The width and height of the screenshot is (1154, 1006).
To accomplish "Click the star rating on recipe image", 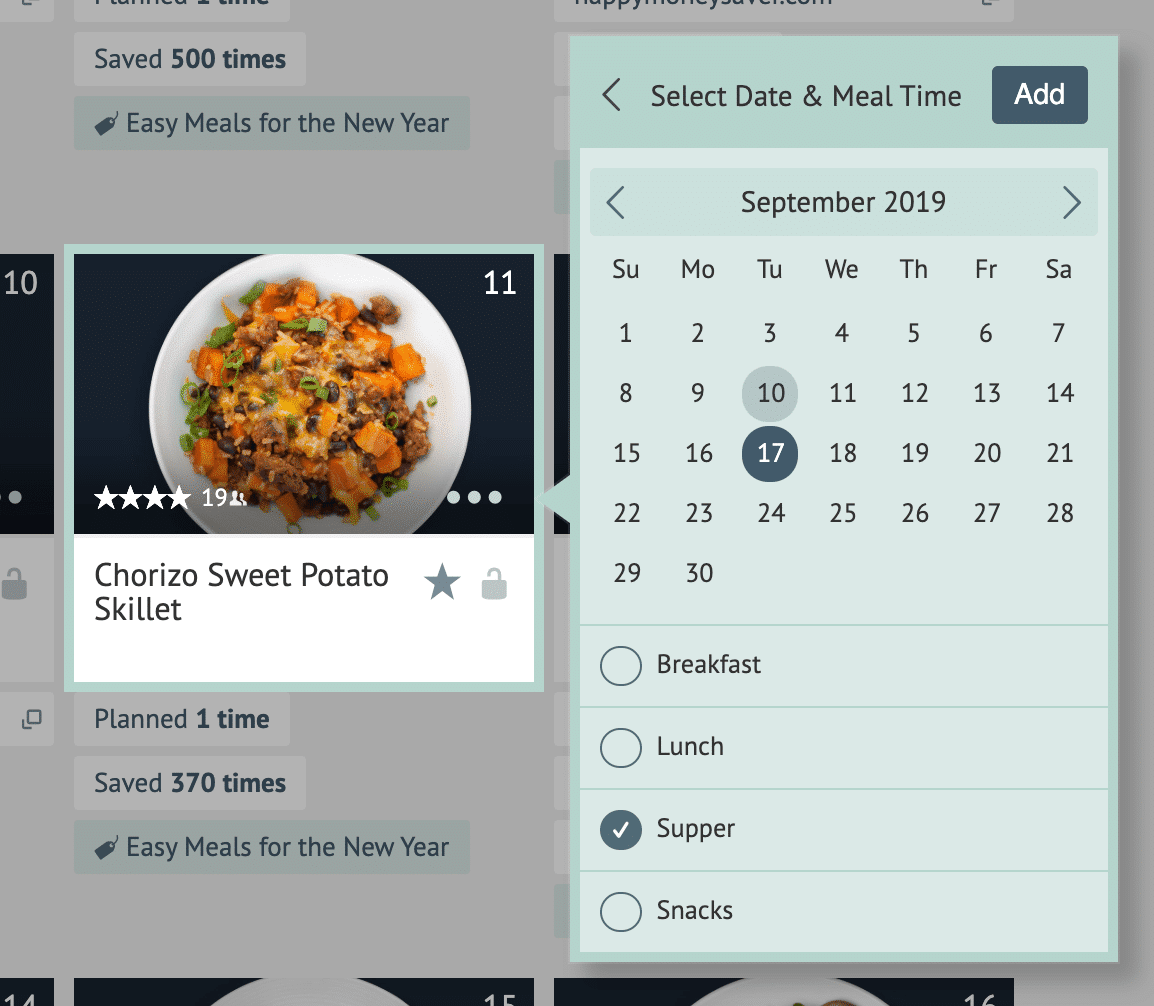I will point(143,498).
